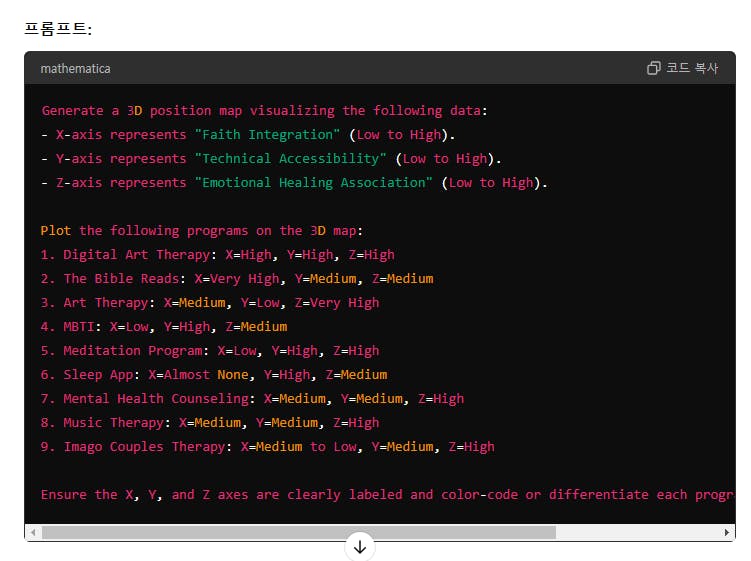Viewport: 751px width, 561px height.
Task: Click the 코드 복사 button label
Action: click(x=692, y=68)
